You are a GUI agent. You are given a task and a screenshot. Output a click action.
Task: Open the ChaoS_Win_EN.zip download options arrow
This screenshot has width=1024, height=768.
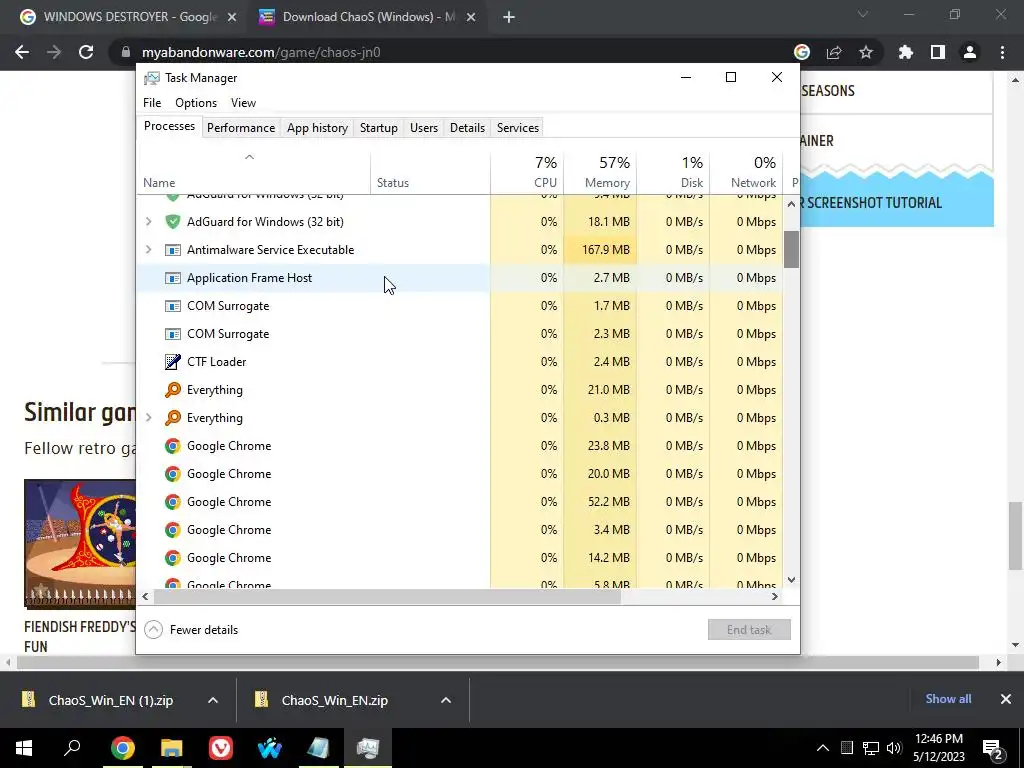pos(445,700)
